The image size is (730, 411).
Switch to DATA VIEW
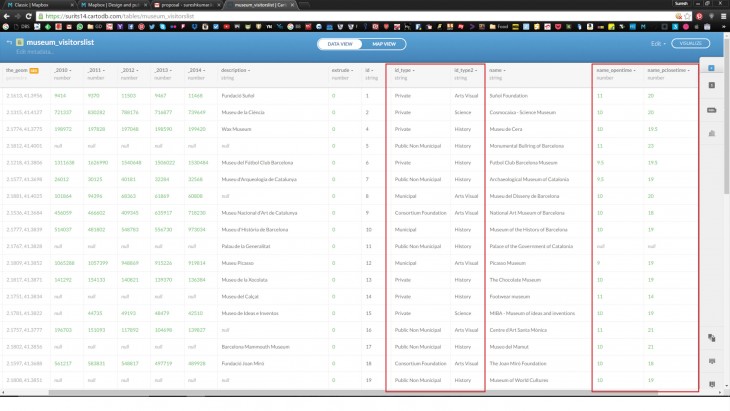click(339, 44)
